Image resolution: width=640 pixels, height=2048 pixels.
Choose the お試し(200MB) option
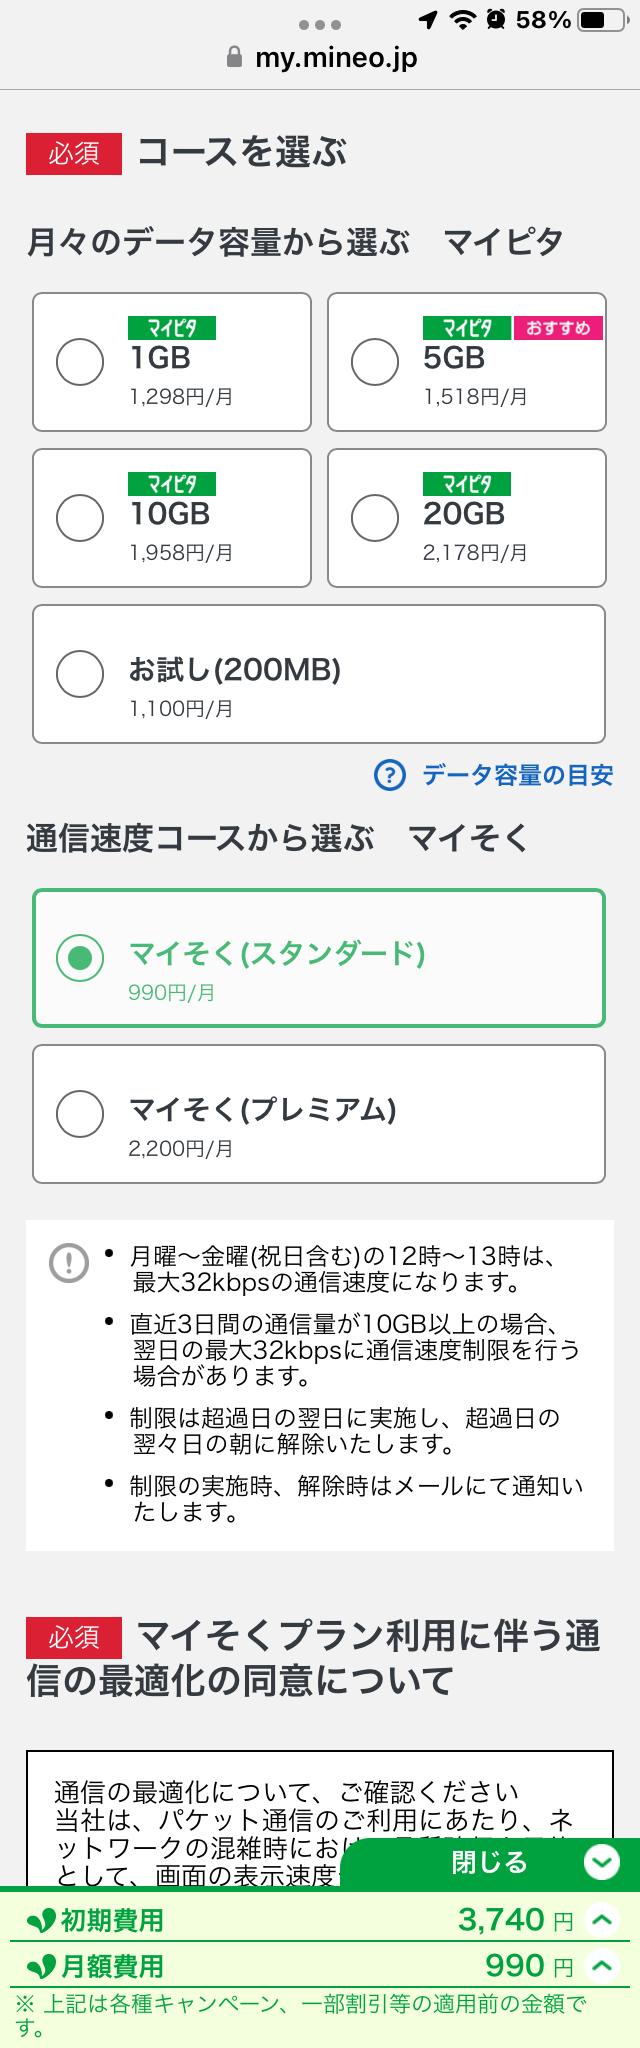[x=80, y=674]
